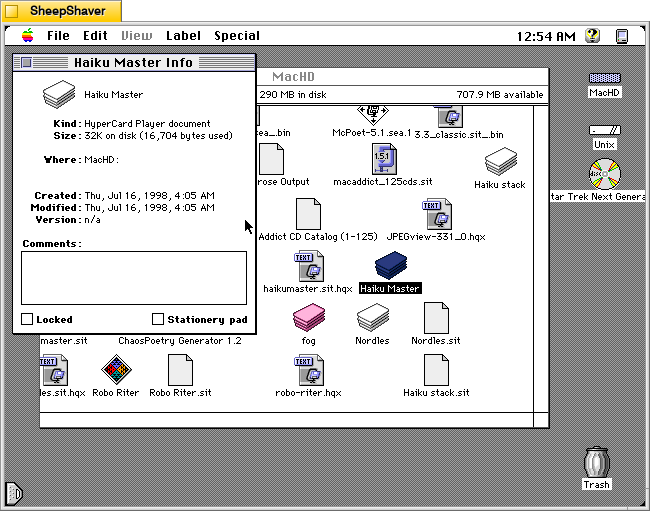Click the 'master.sit' file label
Screen dimensions: 650x511
point(64,341)
